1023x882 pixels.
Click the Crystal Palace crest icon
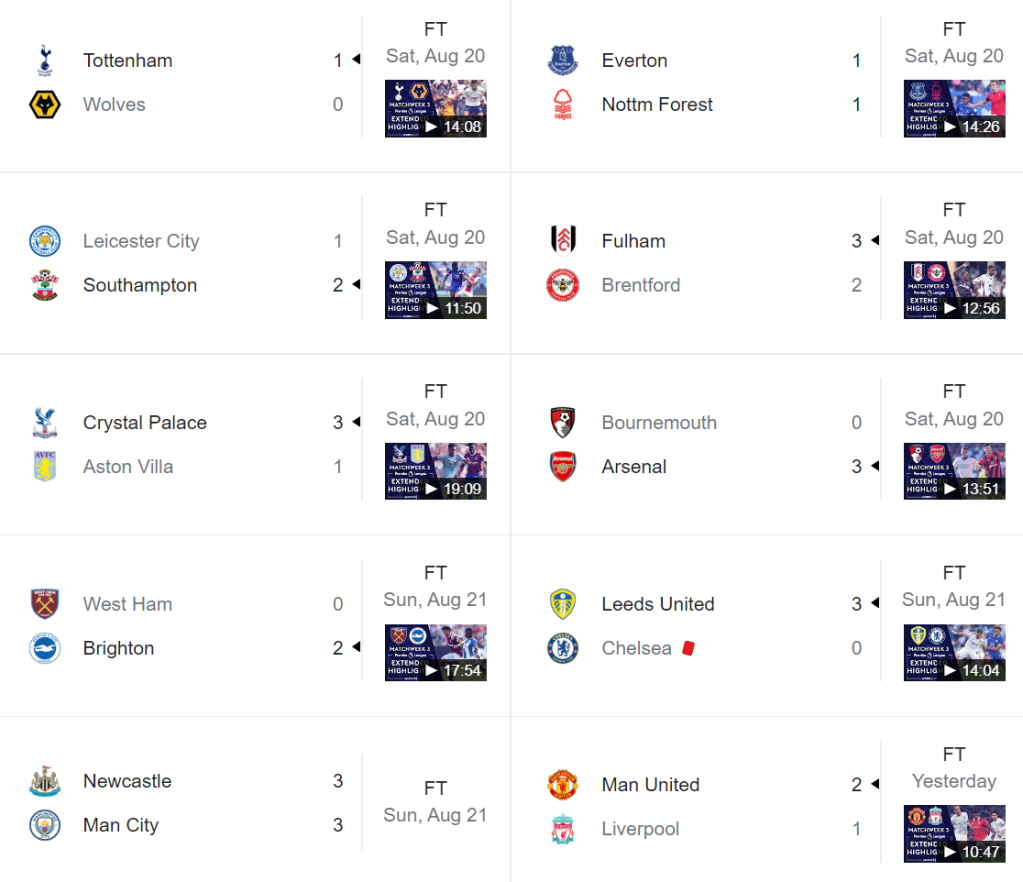tap(44, 423)
